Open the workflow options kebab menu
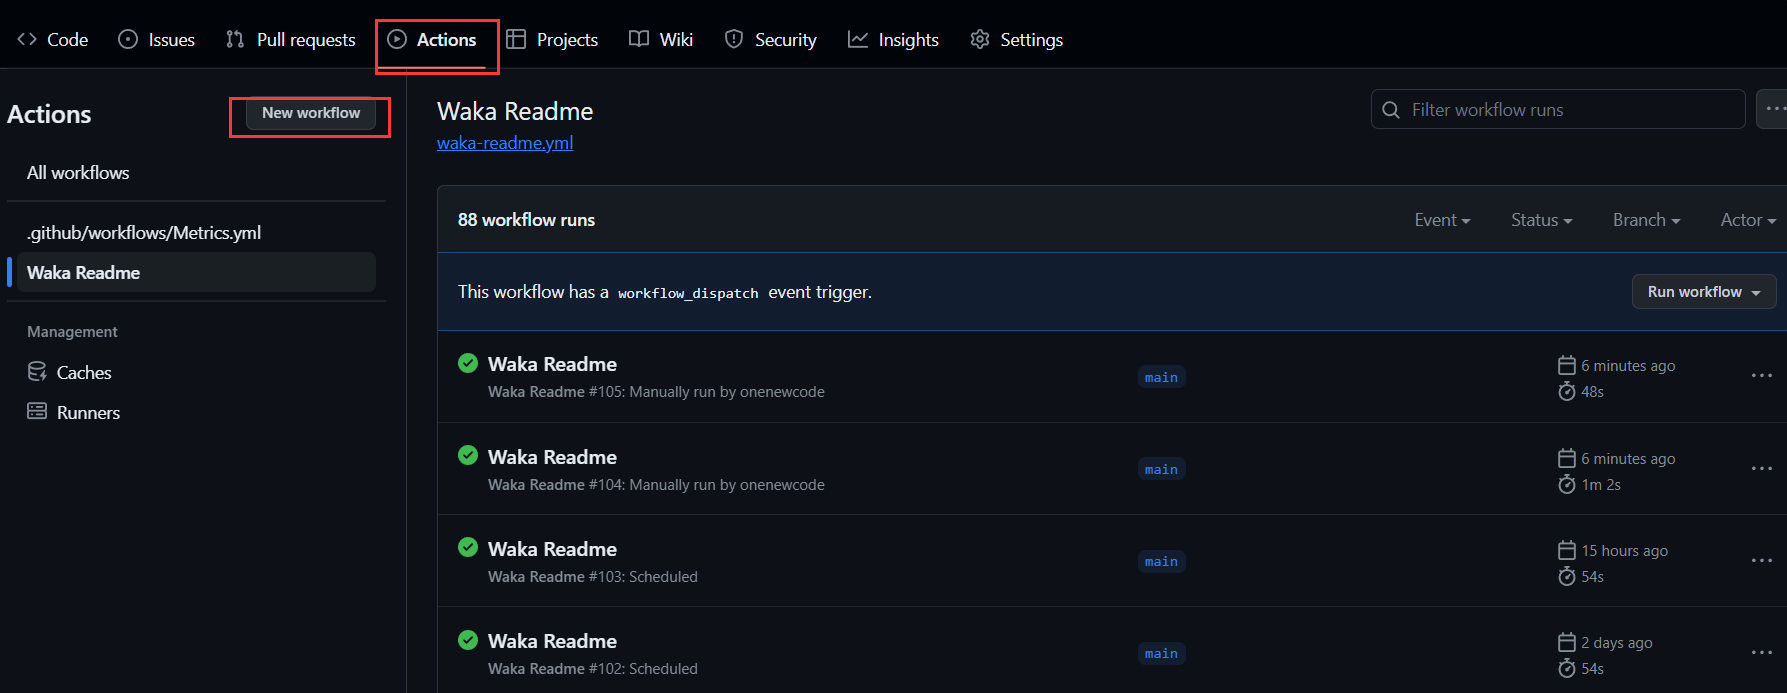 click(1772, 109)
